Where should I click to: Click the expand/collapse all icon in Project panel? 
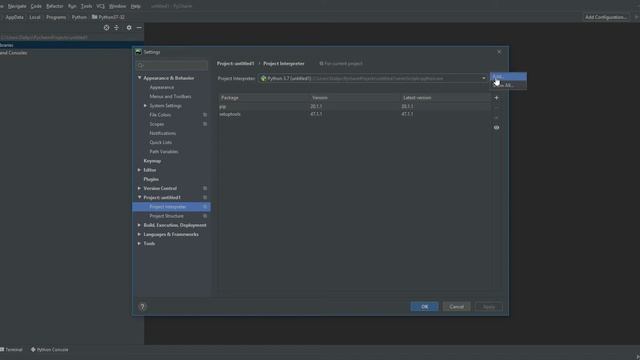(x=117, y=28)
